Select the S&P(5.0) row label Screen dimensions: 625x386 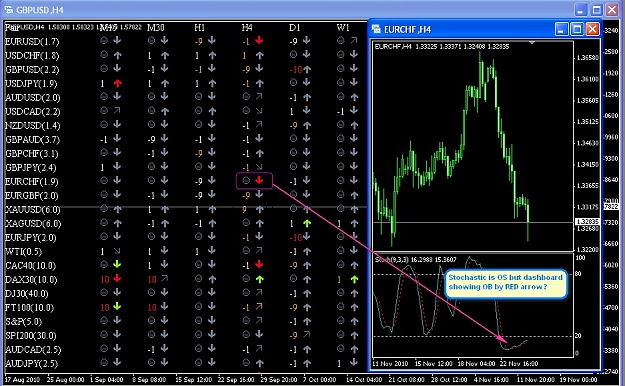[x=23, y=322]
